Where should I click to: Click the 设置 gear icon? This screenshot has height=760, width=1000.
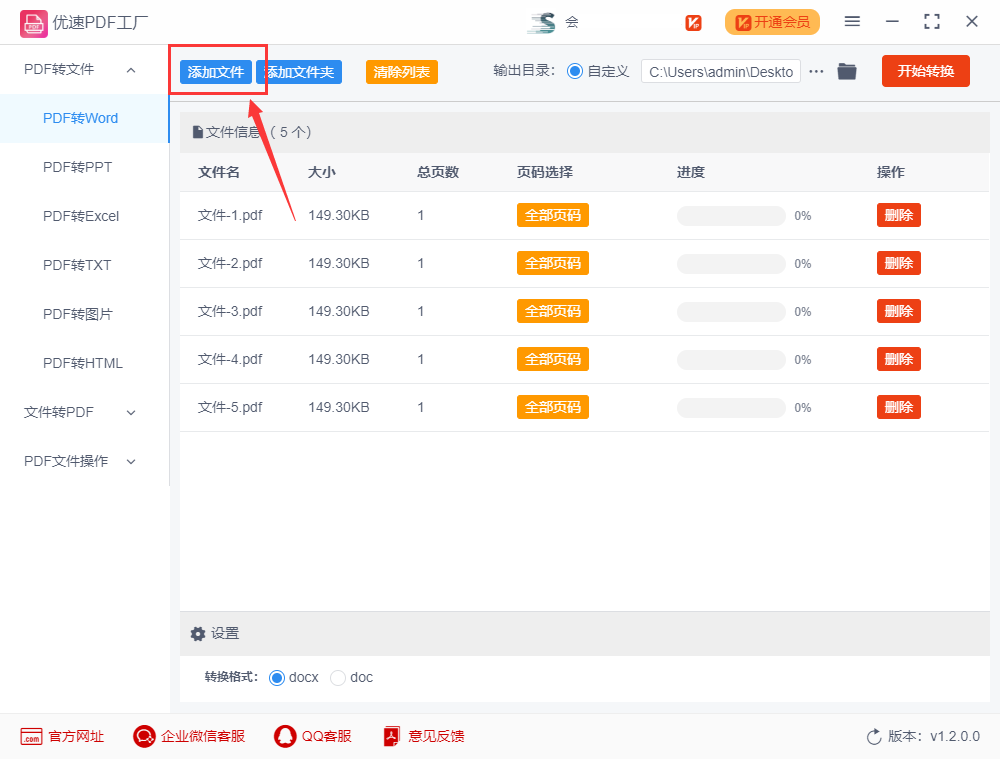click(x=198, y=634)
